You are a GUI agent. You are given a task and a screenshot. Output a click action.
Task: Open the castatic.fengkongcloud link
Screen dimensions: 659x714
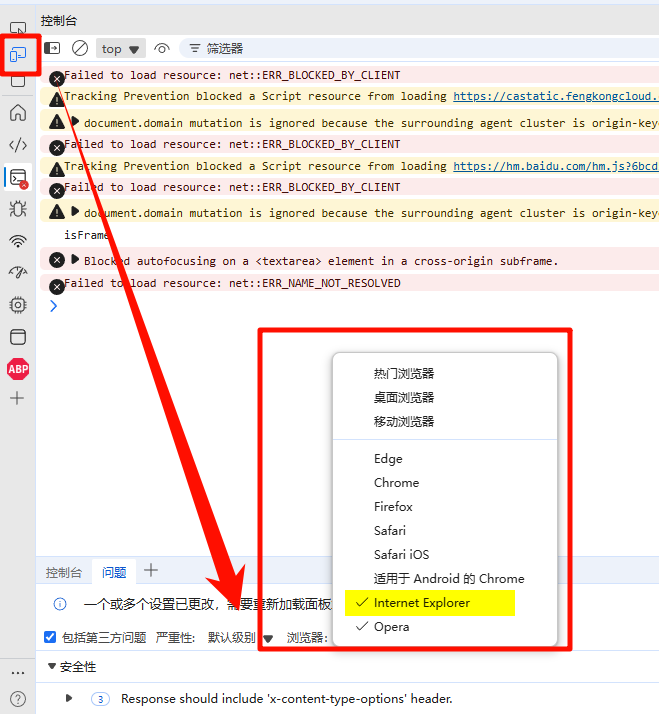point(556,96)
